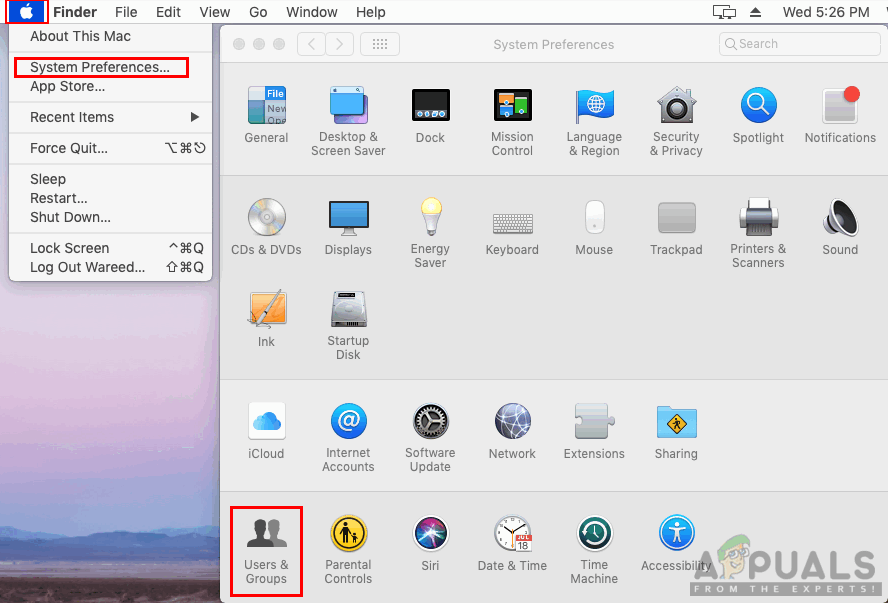Open the Mouse preference pane
Image resolution: width=888 pixels, height=603 pixels.
click(x=594, y=227)
